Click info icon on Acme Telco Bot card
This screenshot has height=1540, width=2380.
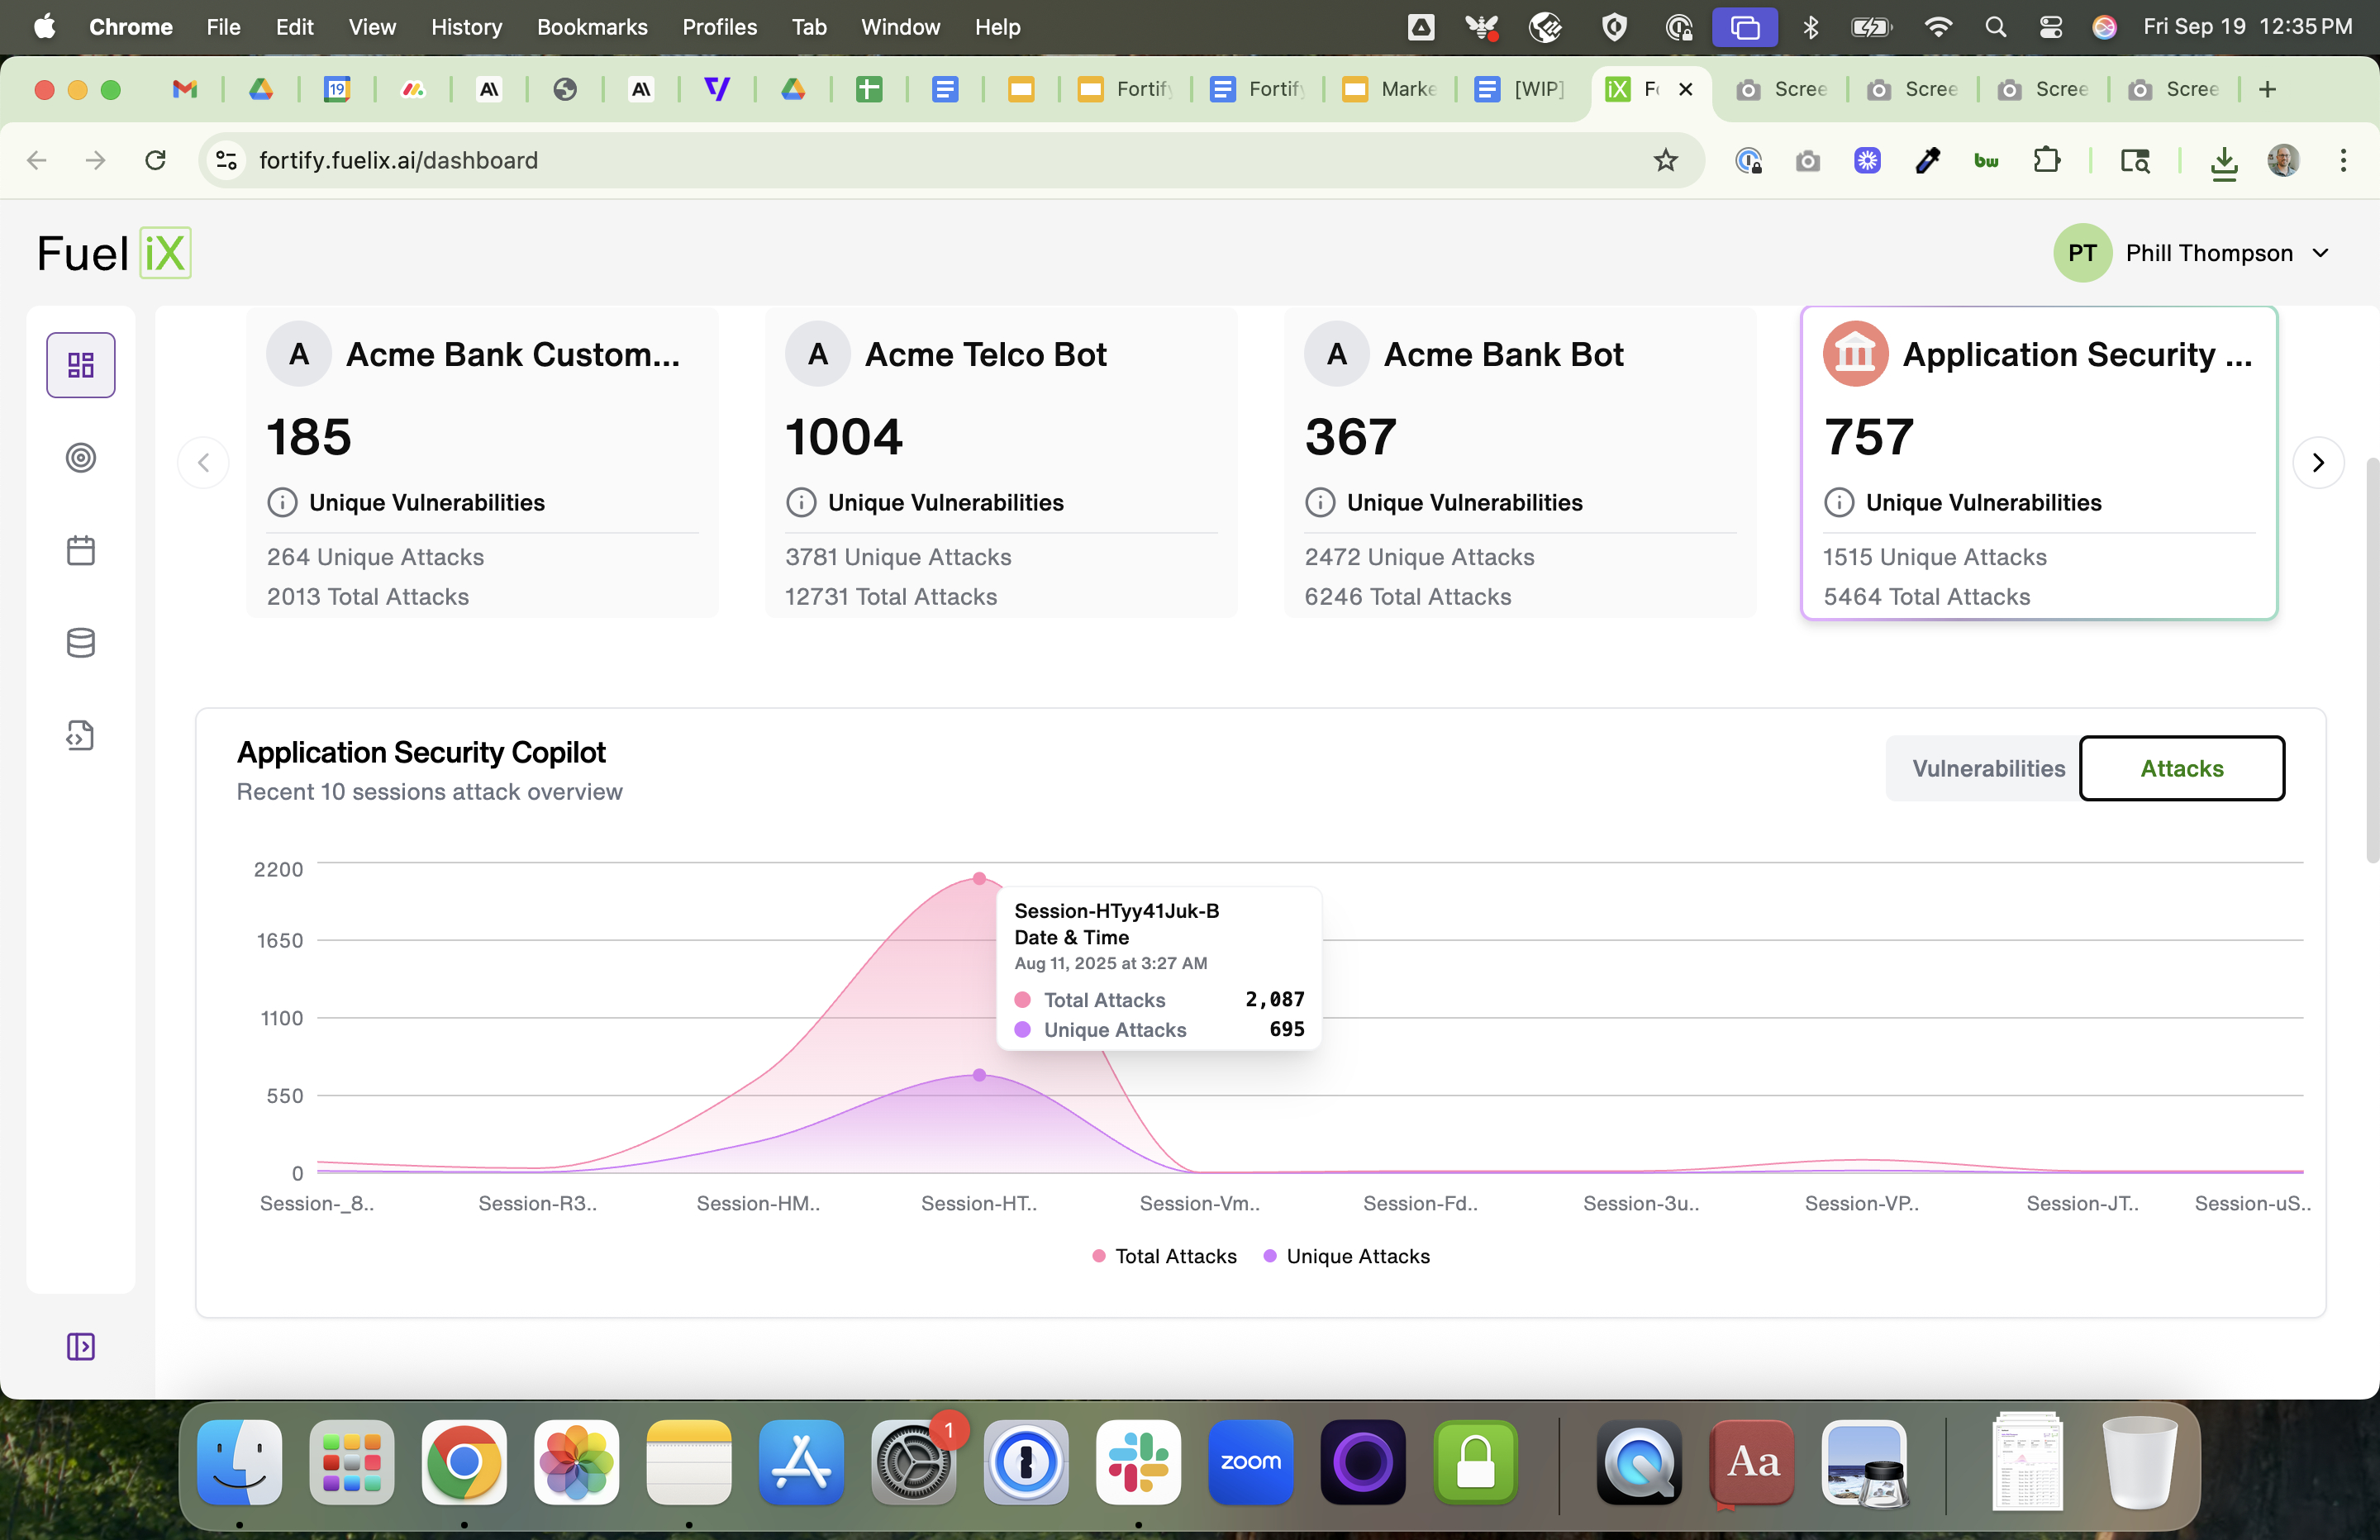point(801,502)
